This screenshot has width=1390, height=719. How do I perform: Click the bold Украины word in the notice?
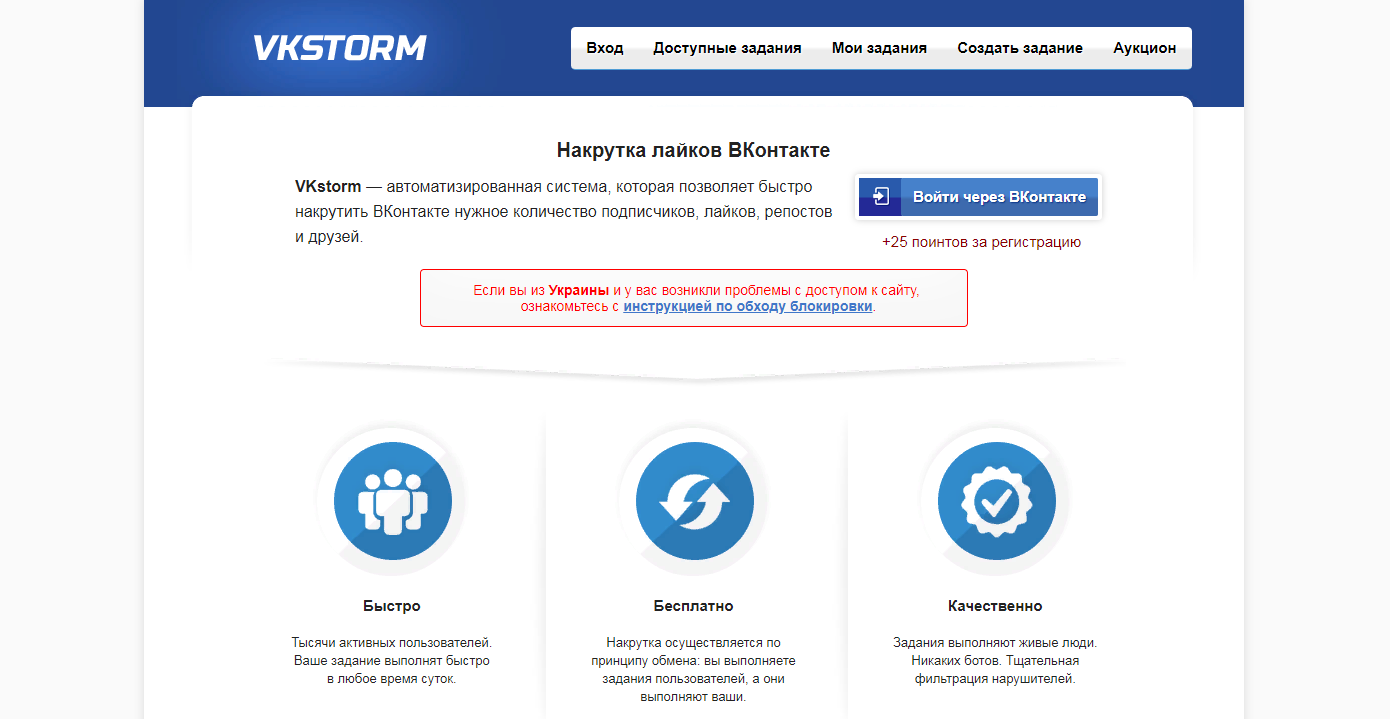579,290
